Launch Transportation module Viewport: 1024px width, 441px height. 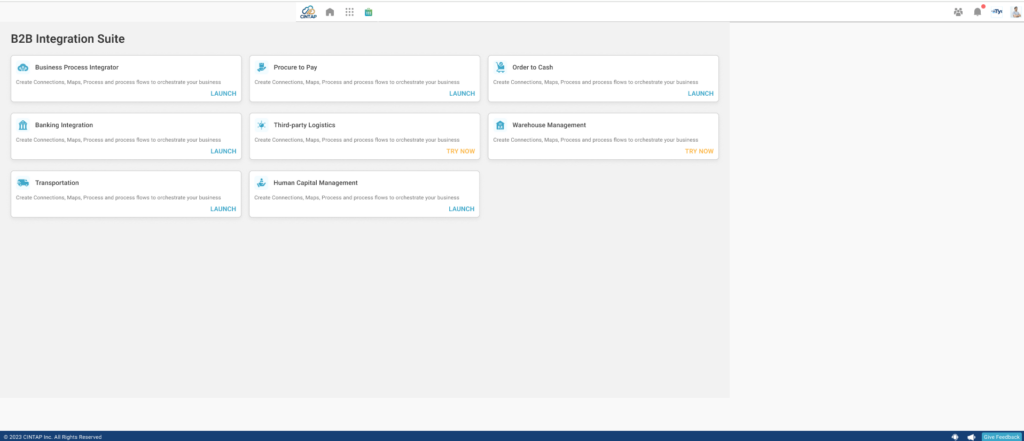click(223, 209)
